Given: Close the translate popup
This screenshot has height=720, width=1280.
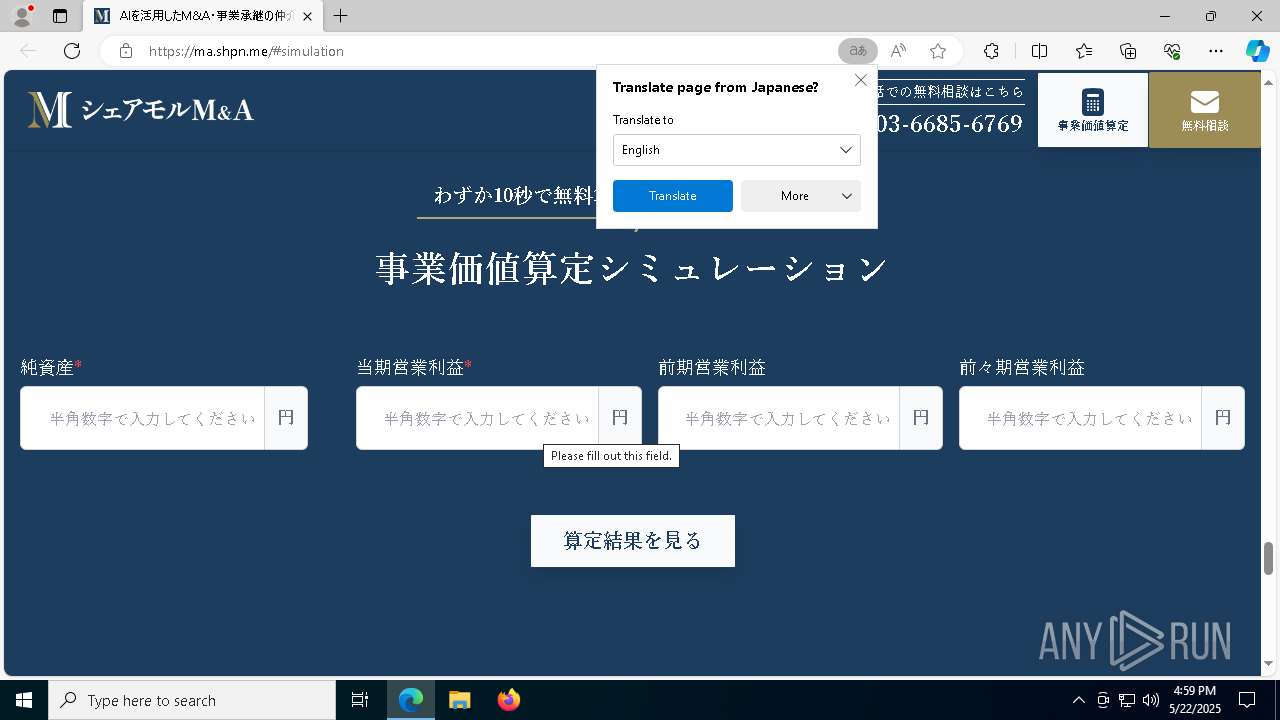Looking at the screenshot, I should (860, 80).
